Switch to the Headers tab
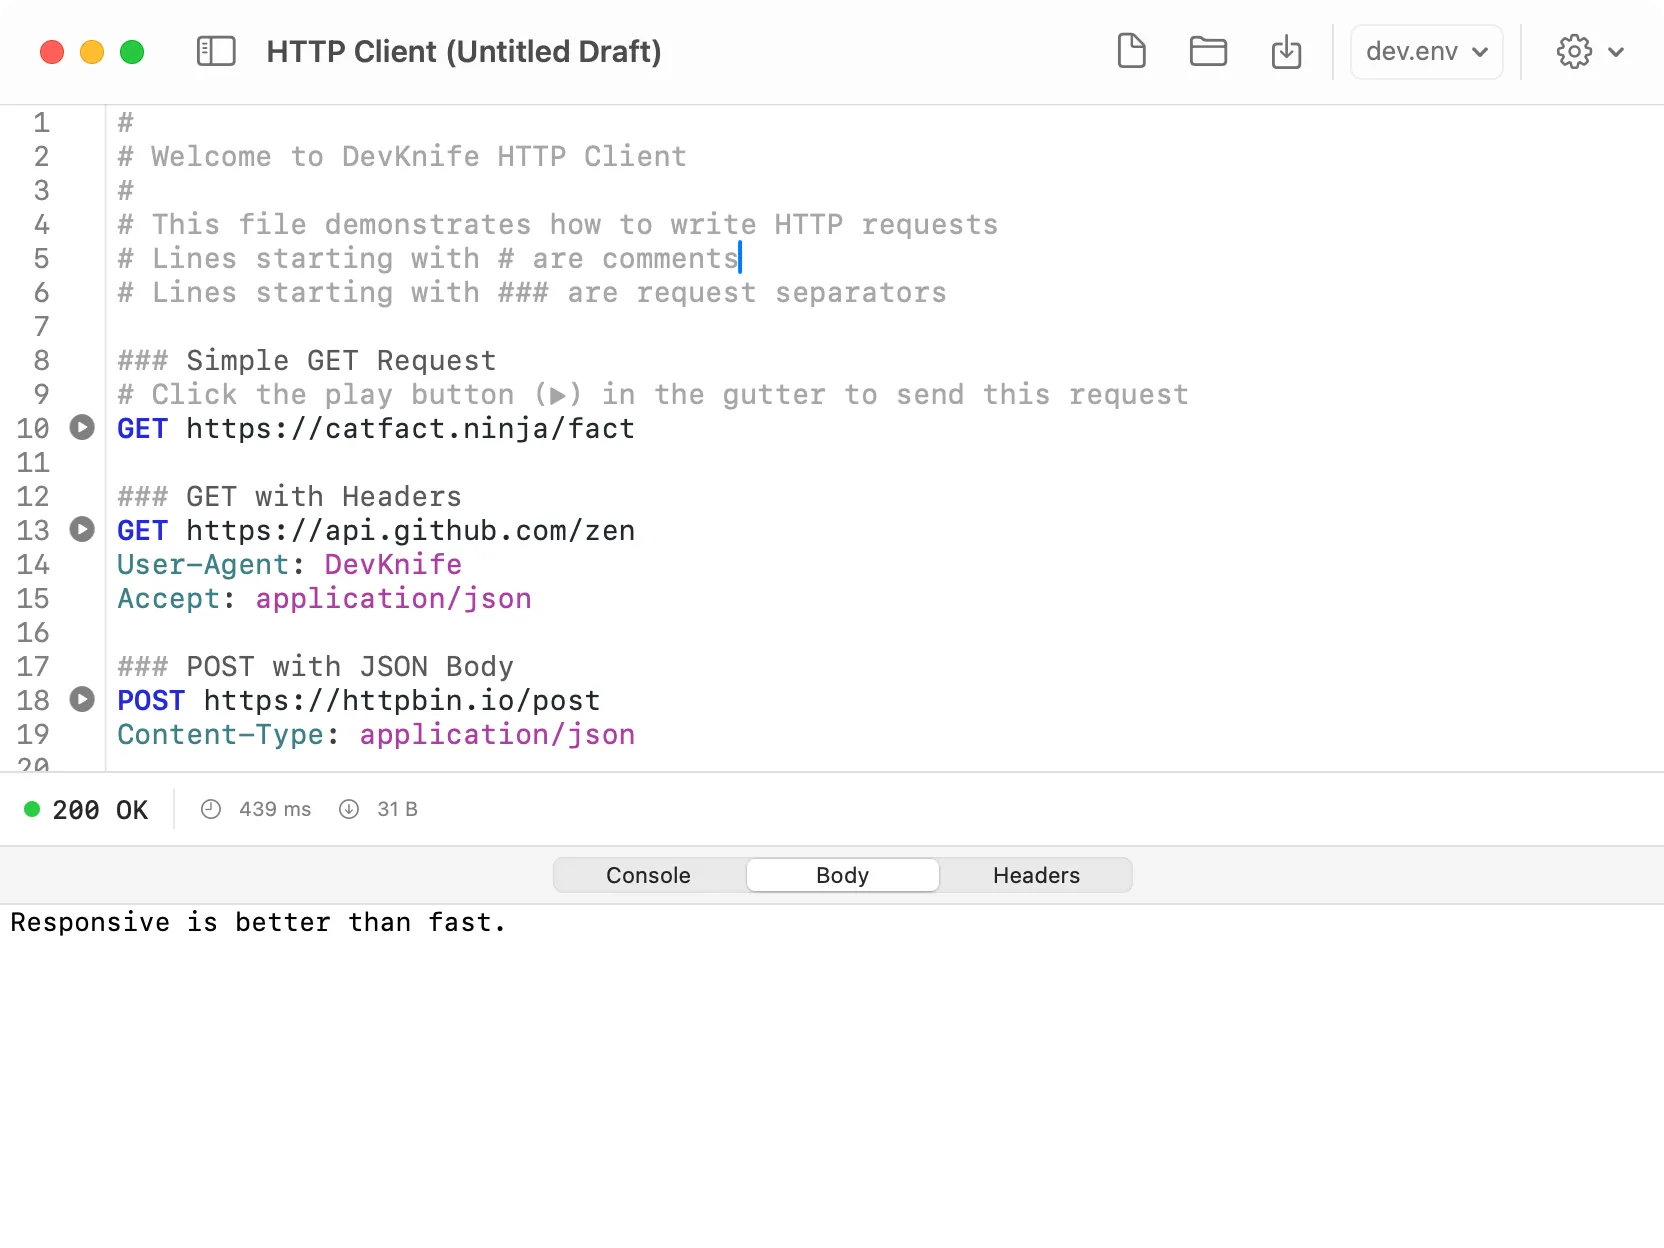The height and width of the screenshot is (1248, 1664). click(x=1036, y=874)
